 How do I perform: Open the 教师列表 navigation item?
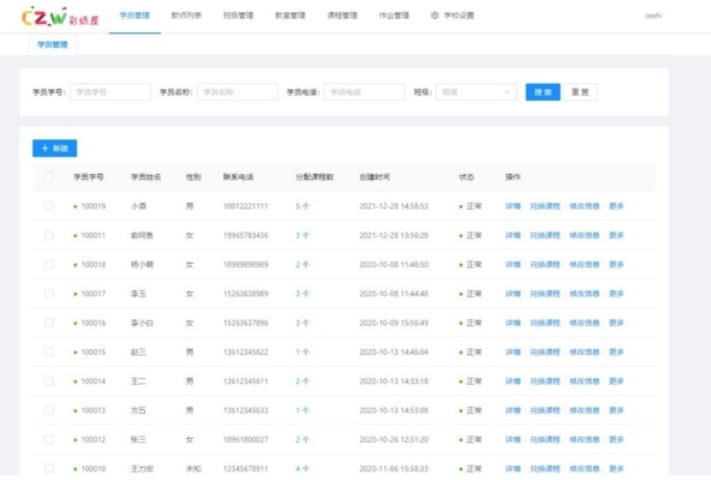tap(186, 15)
